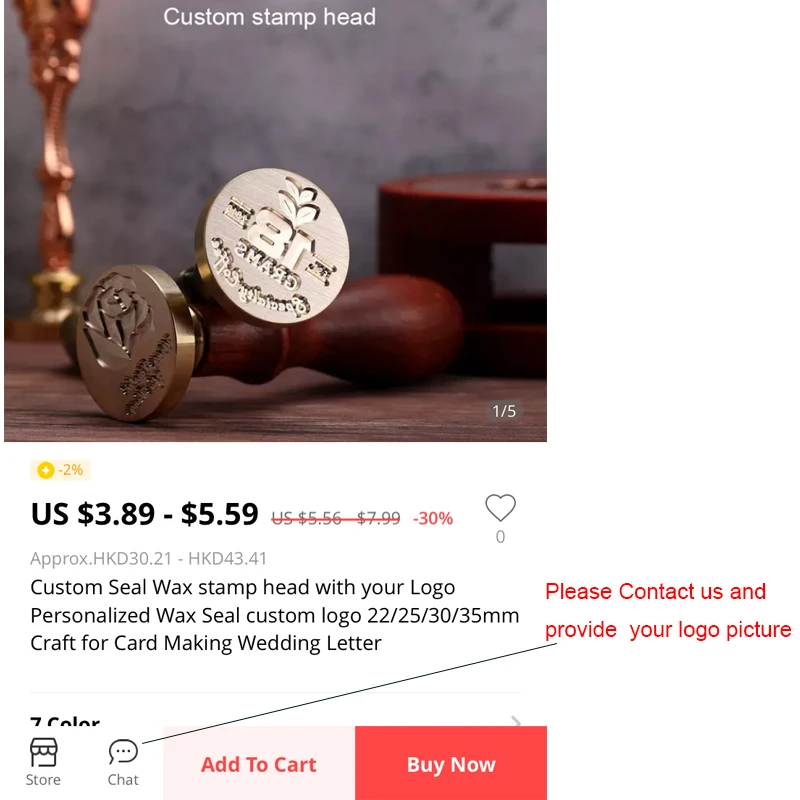Click the product title text
The height and width of the screenshot is (800, 800).
pyautogui.click(x=274, y=615)
